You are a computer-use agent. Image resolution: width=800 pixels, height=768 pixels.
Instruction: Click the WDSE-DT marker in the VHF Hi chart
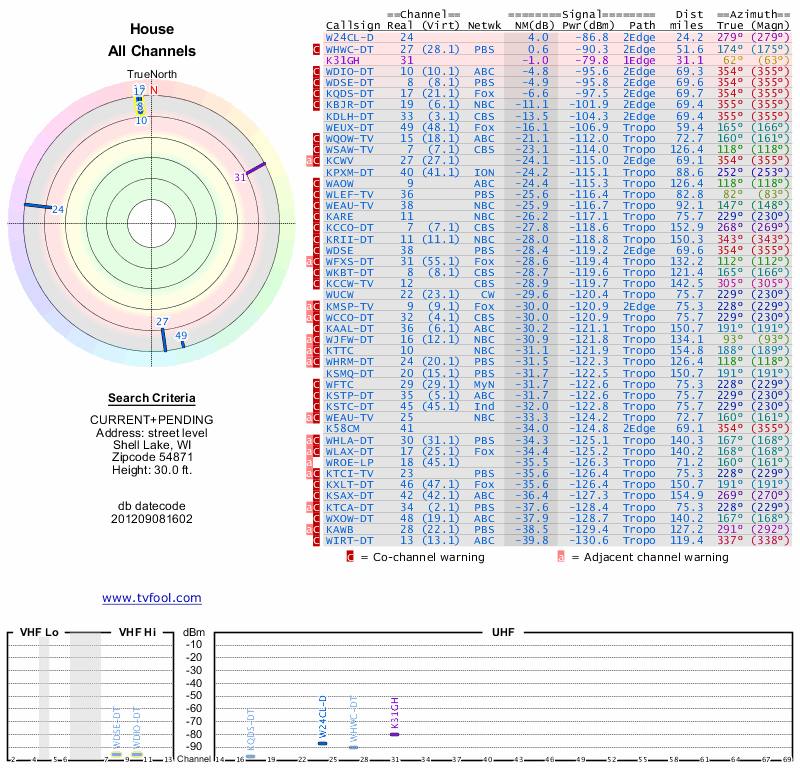click(x=116, y=754)
